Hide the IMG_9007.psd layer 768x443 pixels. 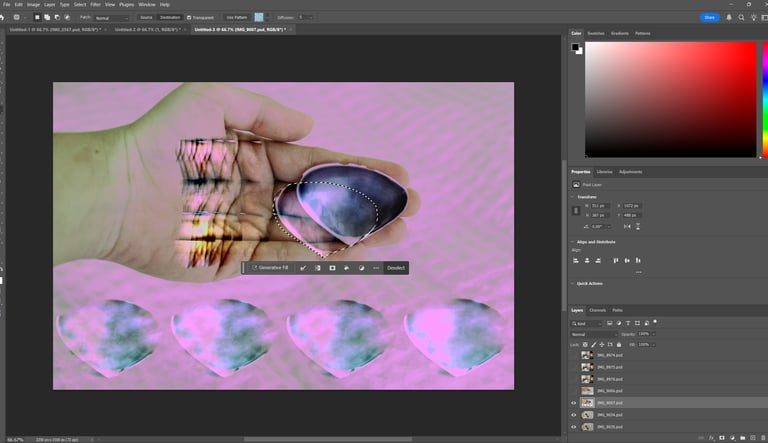[574, 402]
